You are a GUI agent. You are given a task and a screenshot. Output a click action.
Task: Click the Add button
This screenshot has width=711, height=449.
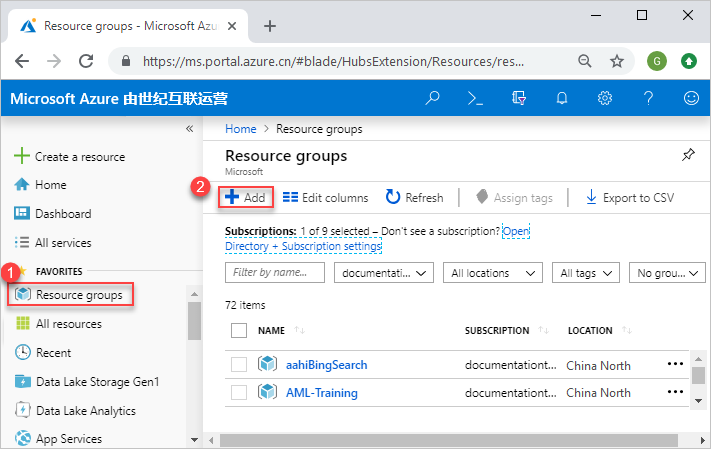pos(246,198)
